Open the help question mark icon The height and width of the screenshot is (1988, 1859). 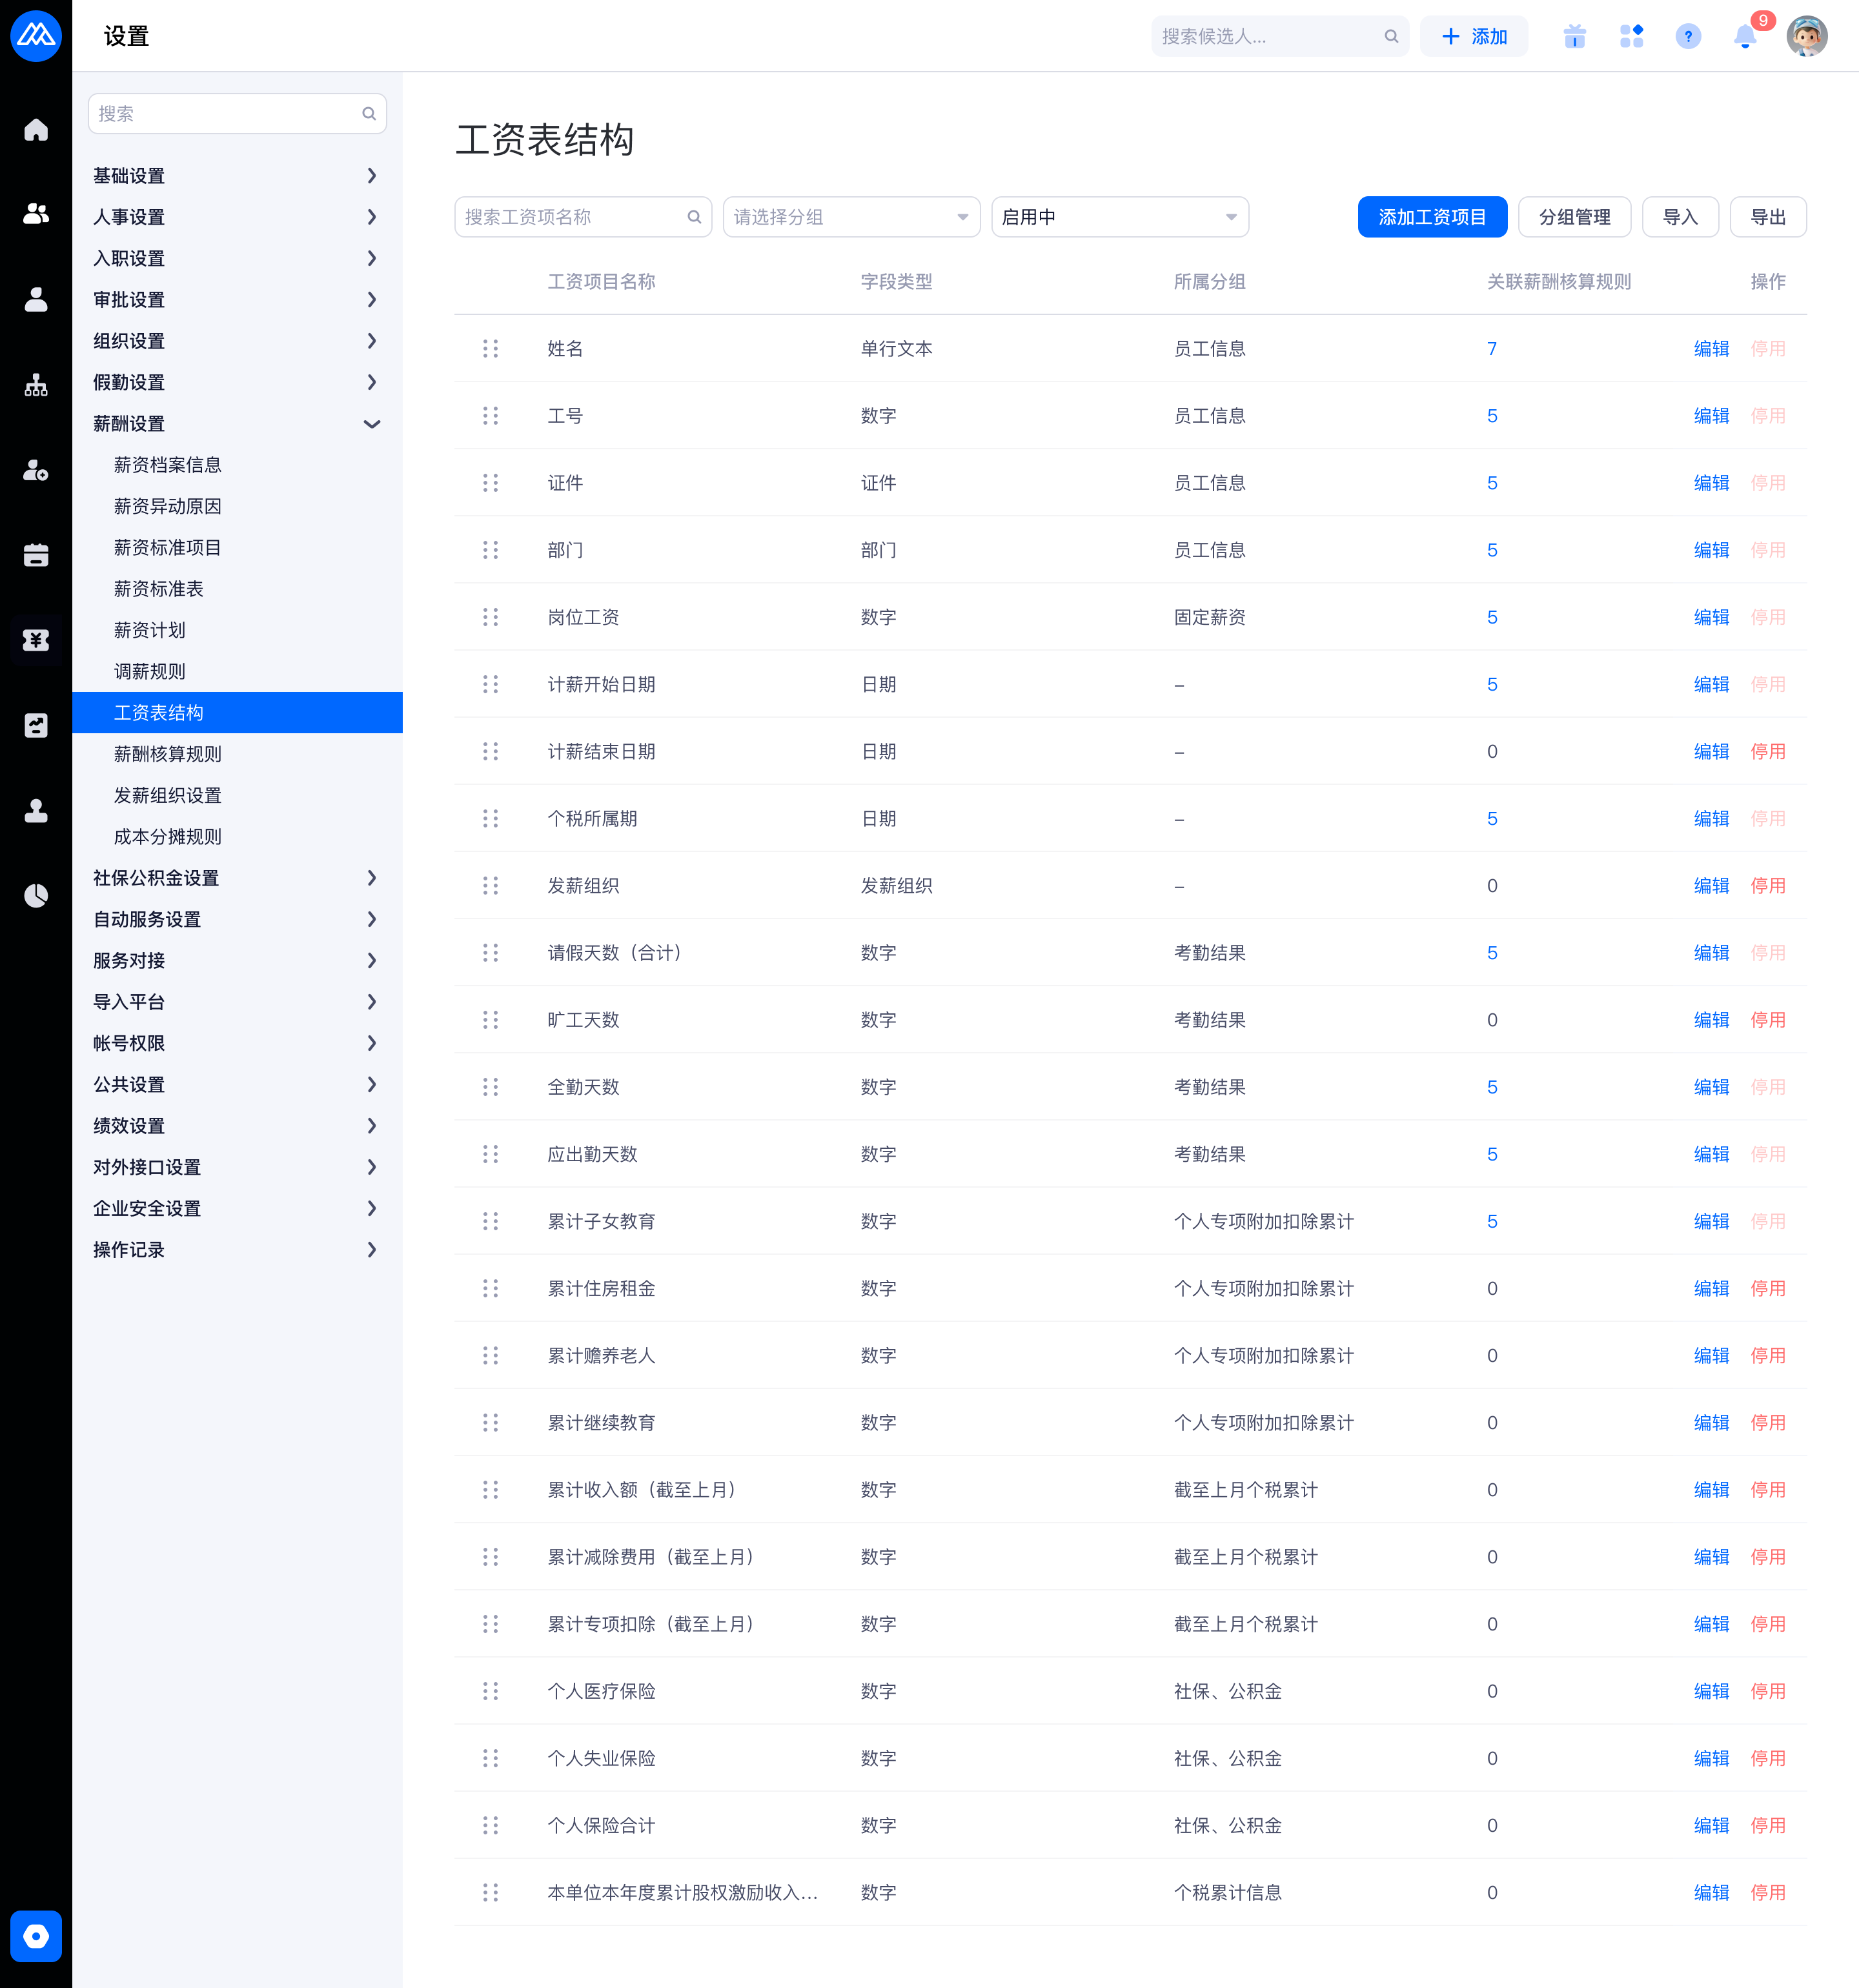[x=1688, y=36]
